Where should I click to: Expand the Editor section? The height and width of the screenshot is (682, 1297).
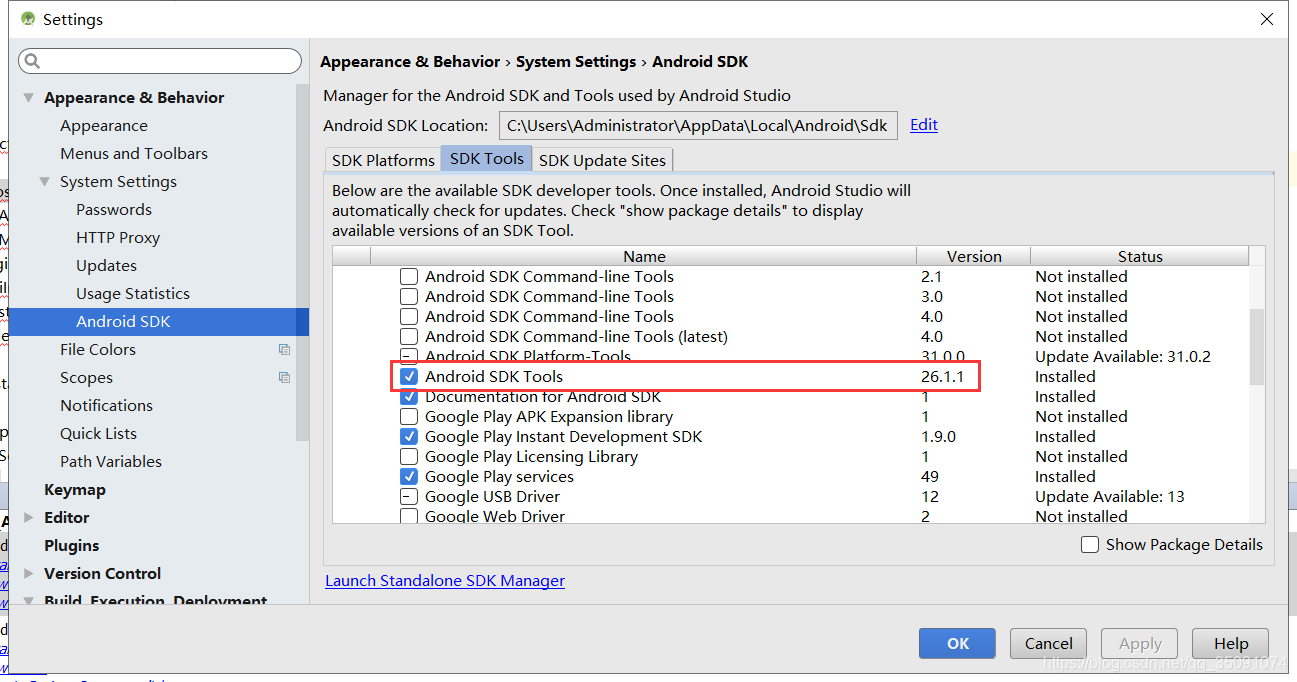(27, 517)
